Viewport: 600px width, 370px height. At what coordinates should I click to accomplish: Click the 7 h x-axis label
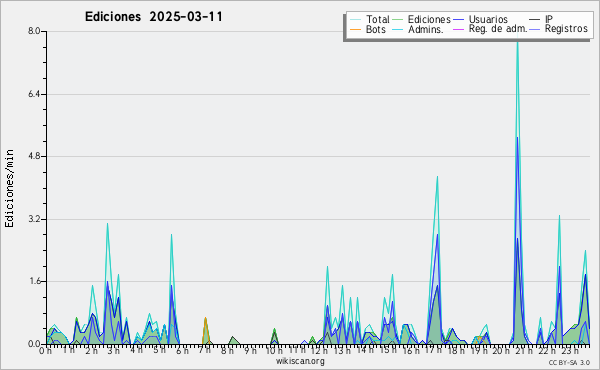[205, 350]
